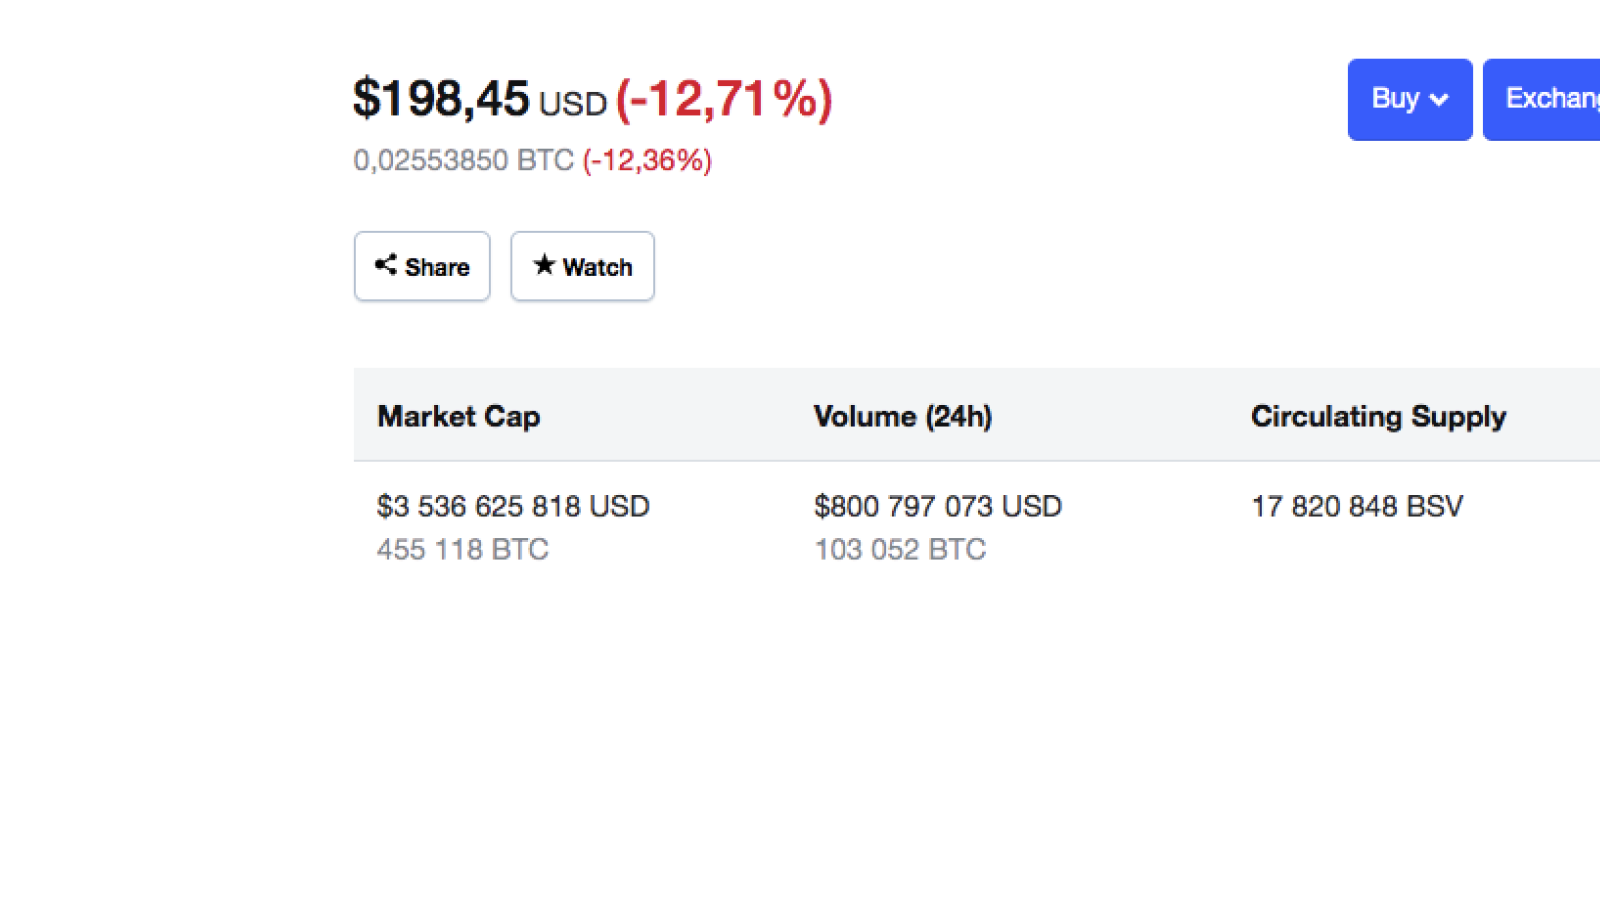Click the Share button label
The image size is (1600, 900).
437,267
